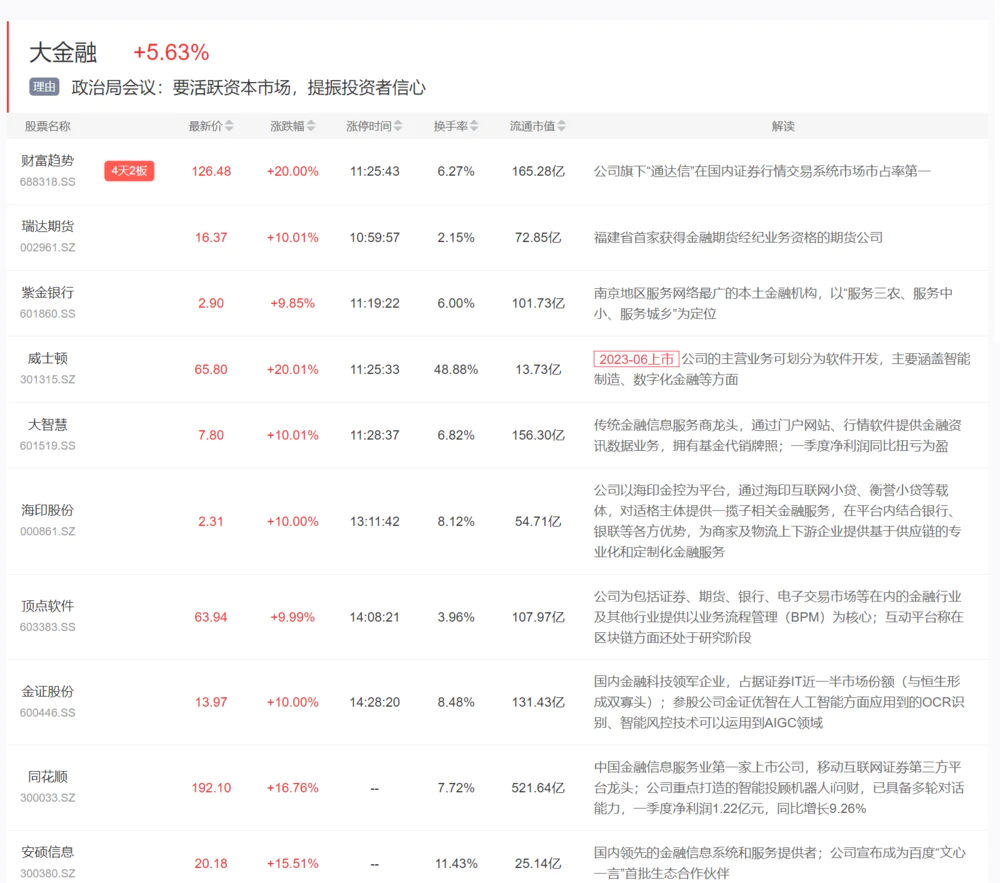The width and height of the screenshot is (1000, 883).
Task: Click market cap 165.28亿
Action: click(538, 171)
